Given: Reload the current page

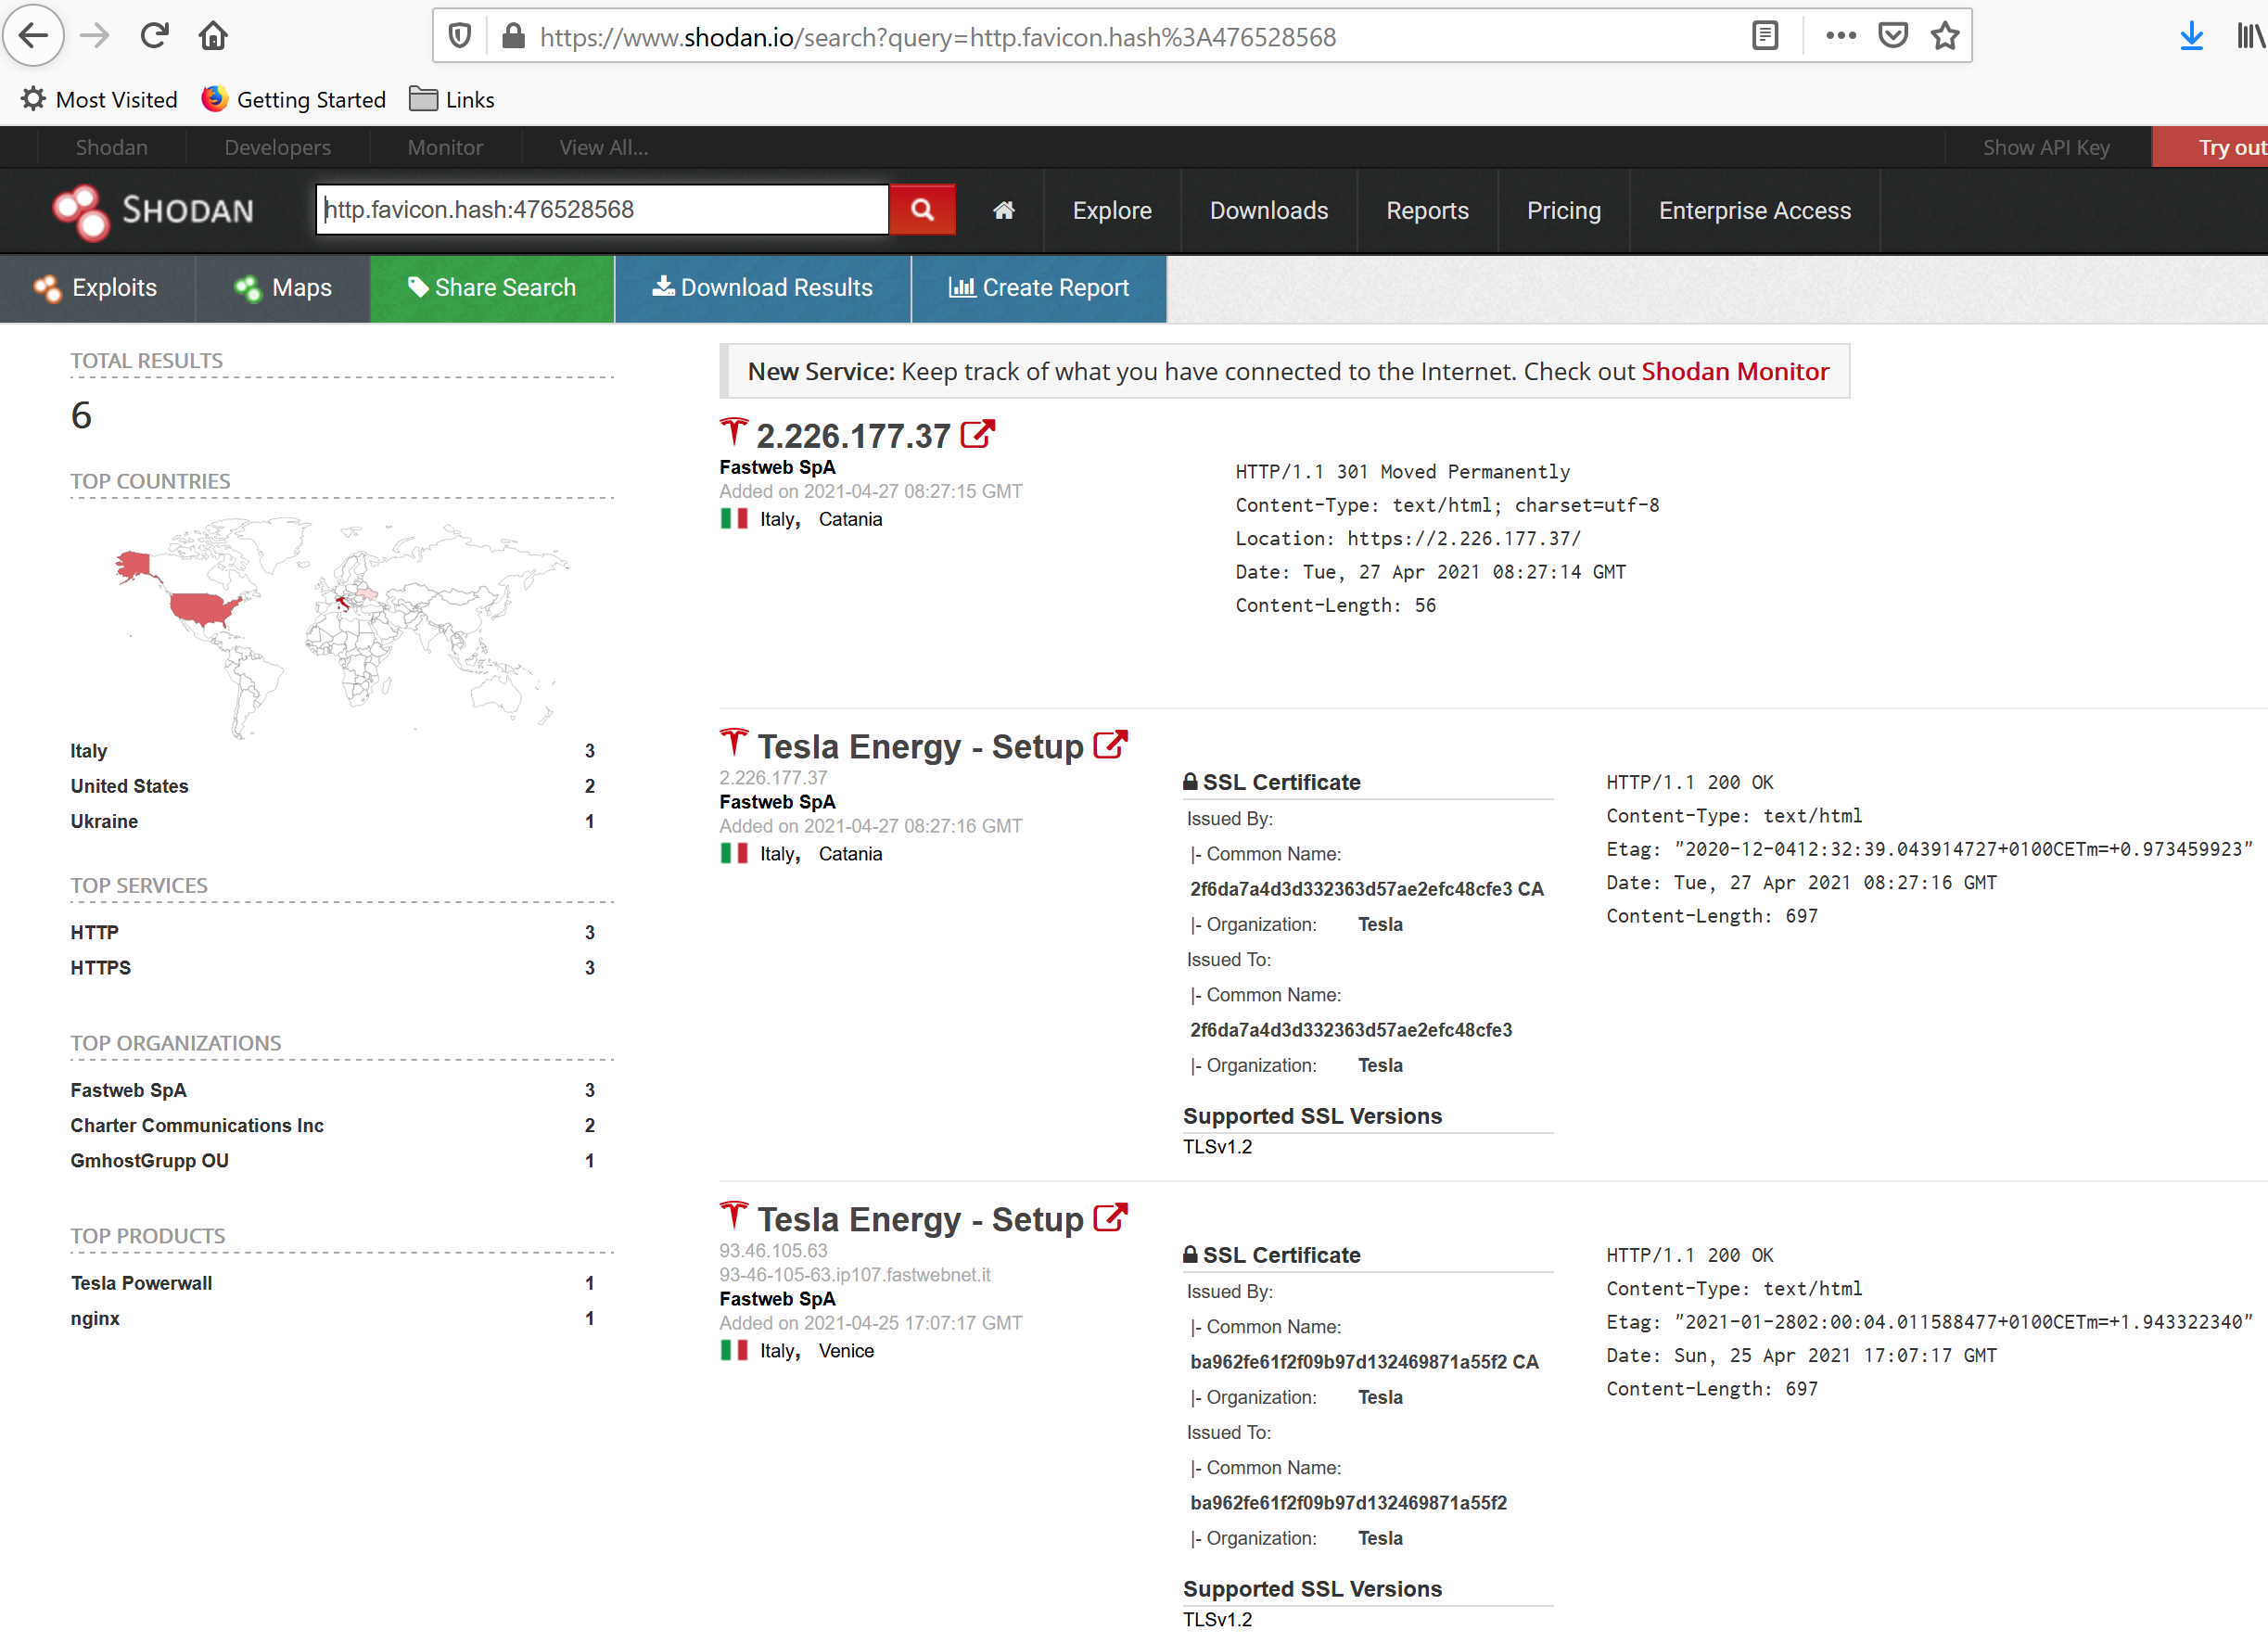Looking at the screenshot, I should pyautogui.click(x=154, y=36).
